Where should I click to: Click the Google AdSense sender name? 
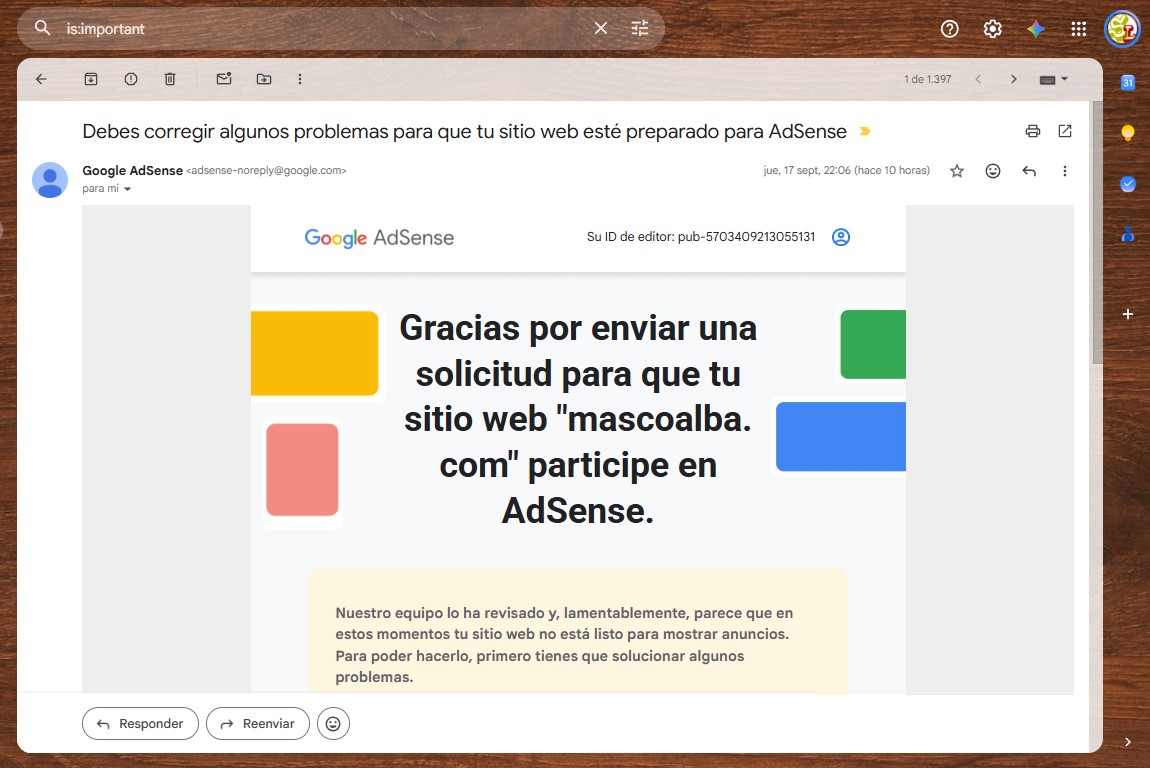[133, 170]
